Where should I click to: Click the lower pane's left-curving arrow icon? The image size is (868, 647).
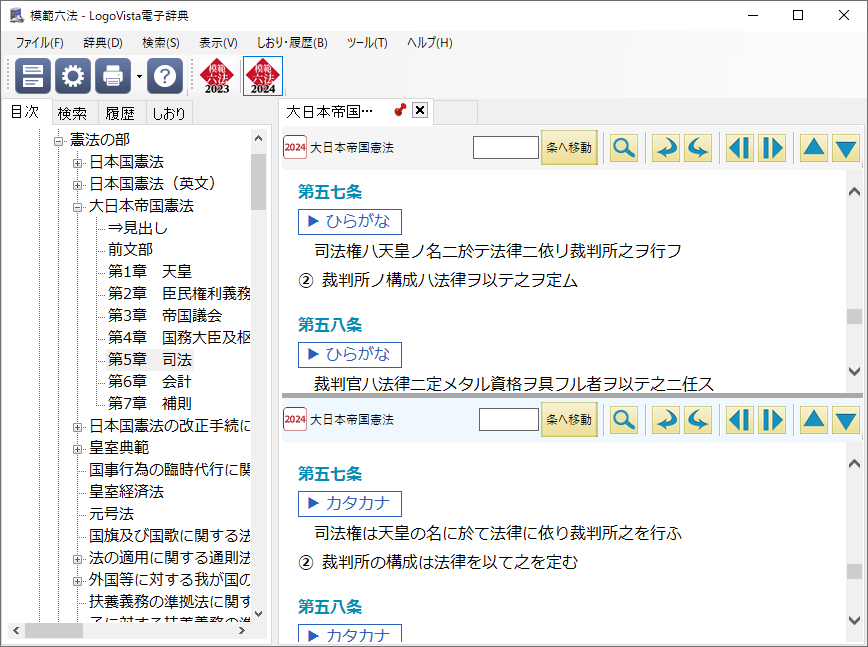698,420
